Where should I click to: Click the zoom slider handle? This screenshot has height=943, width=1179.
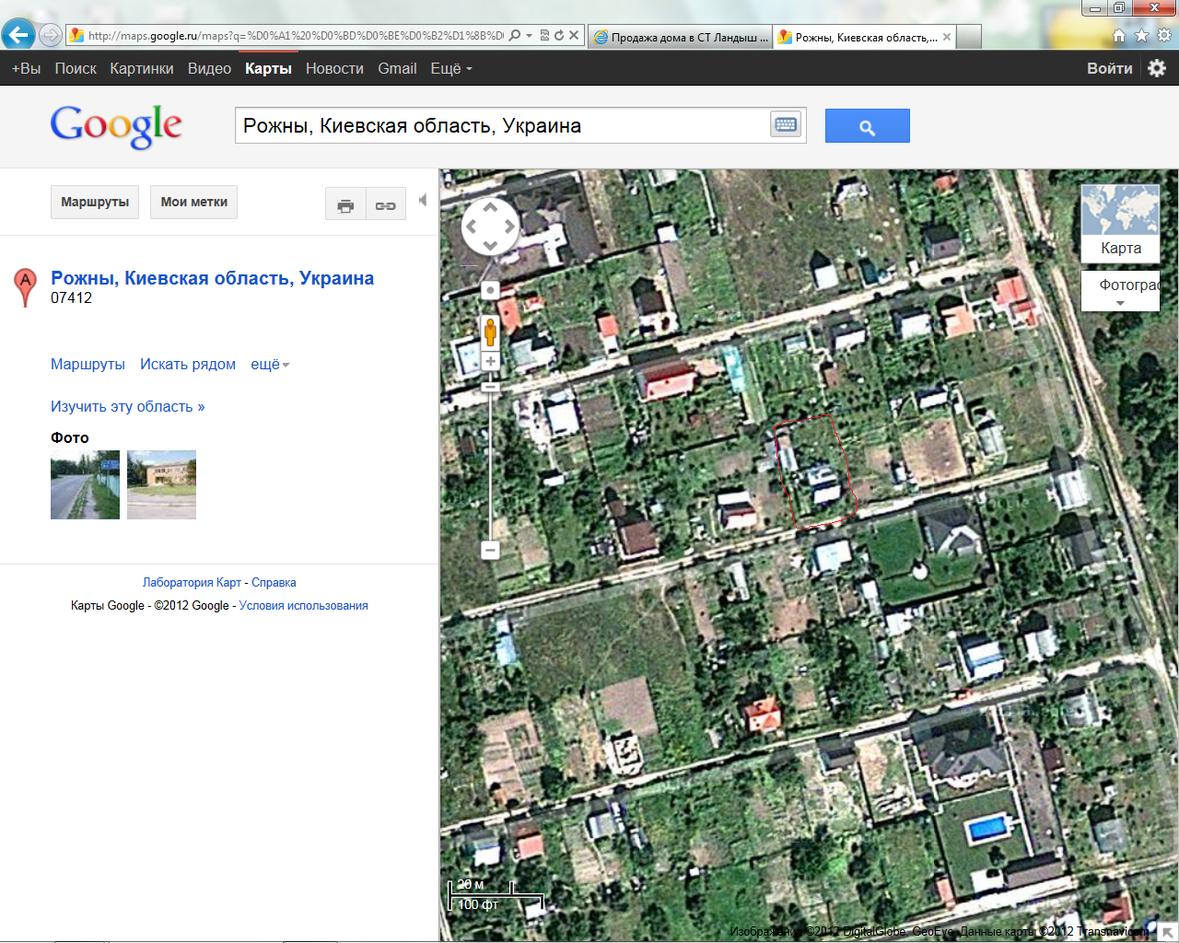pyautogui.click(x=490, y=387)
